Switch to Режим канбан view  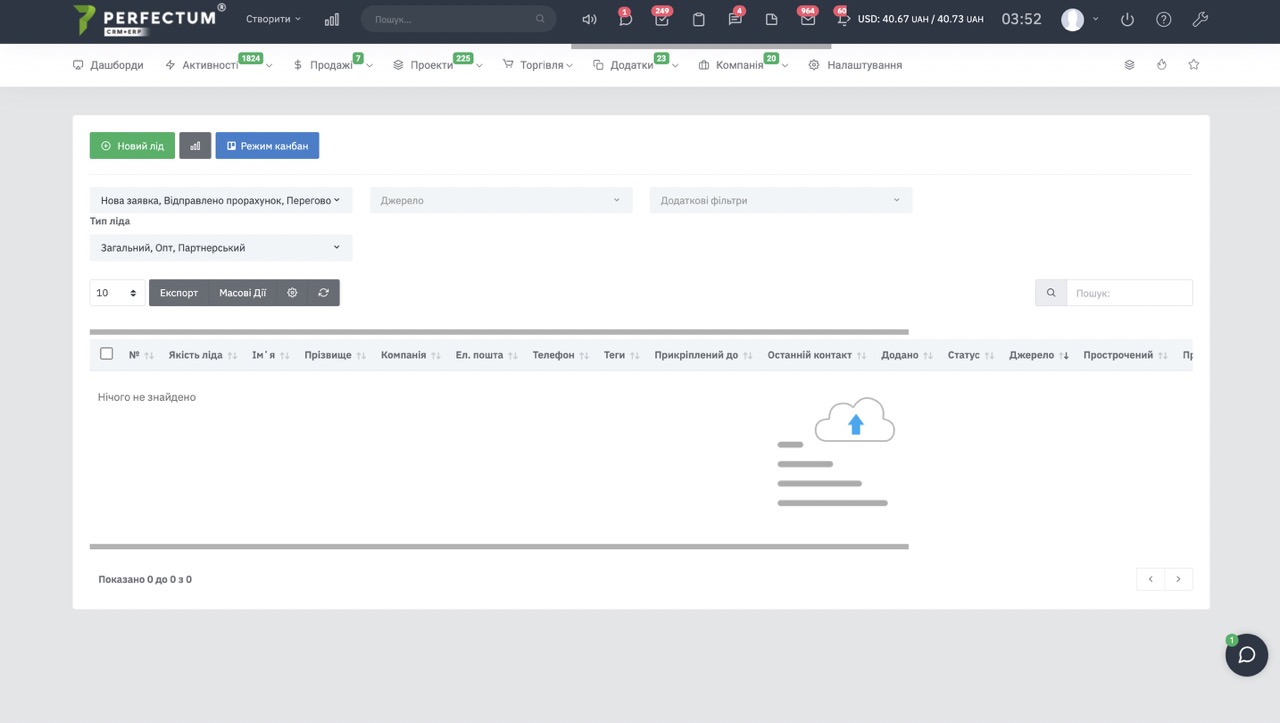pos(267,146)
